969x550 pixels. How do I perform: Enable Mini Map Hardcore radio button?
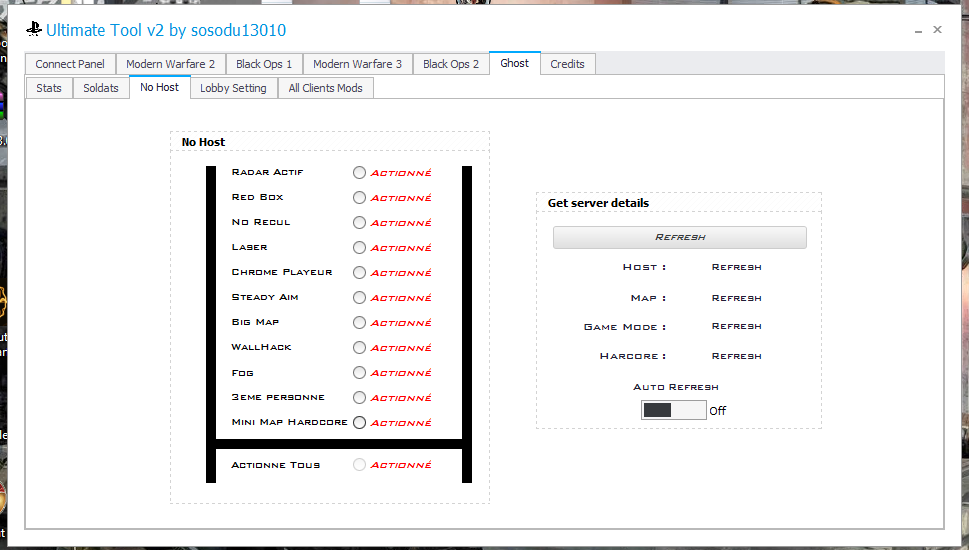pyautogui.click(x=359, y=423)
